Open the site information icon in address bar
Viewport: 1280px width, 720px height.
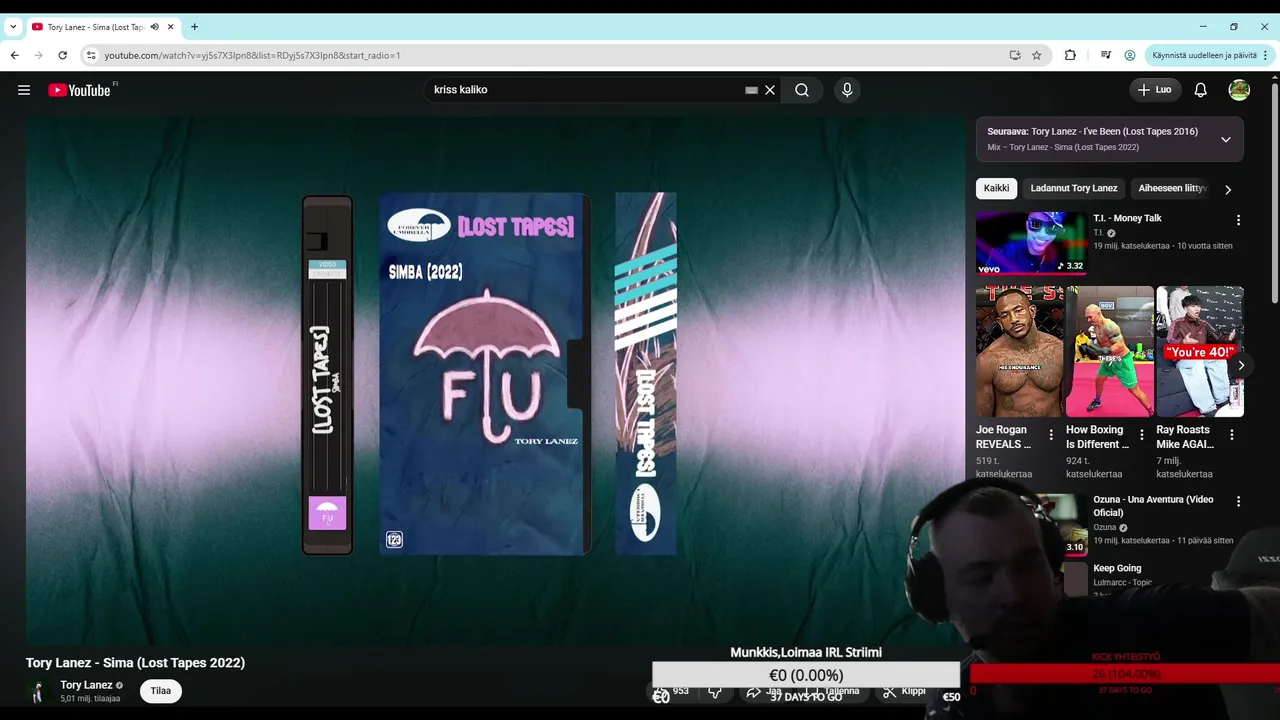click(91, 55)
